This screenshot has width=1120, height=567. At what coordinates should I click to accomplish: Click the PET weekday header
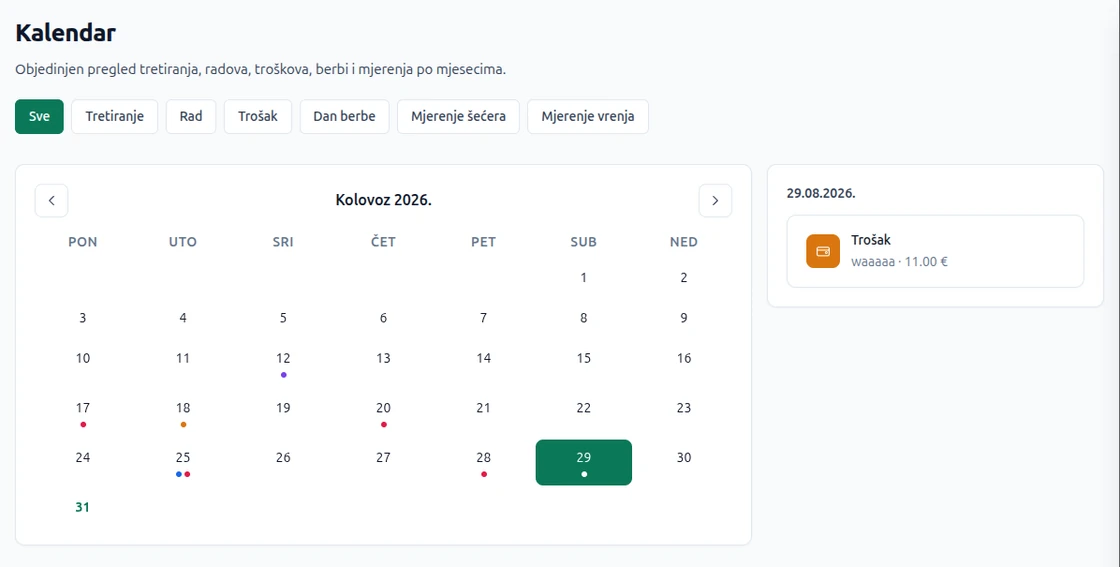(484, 242)
